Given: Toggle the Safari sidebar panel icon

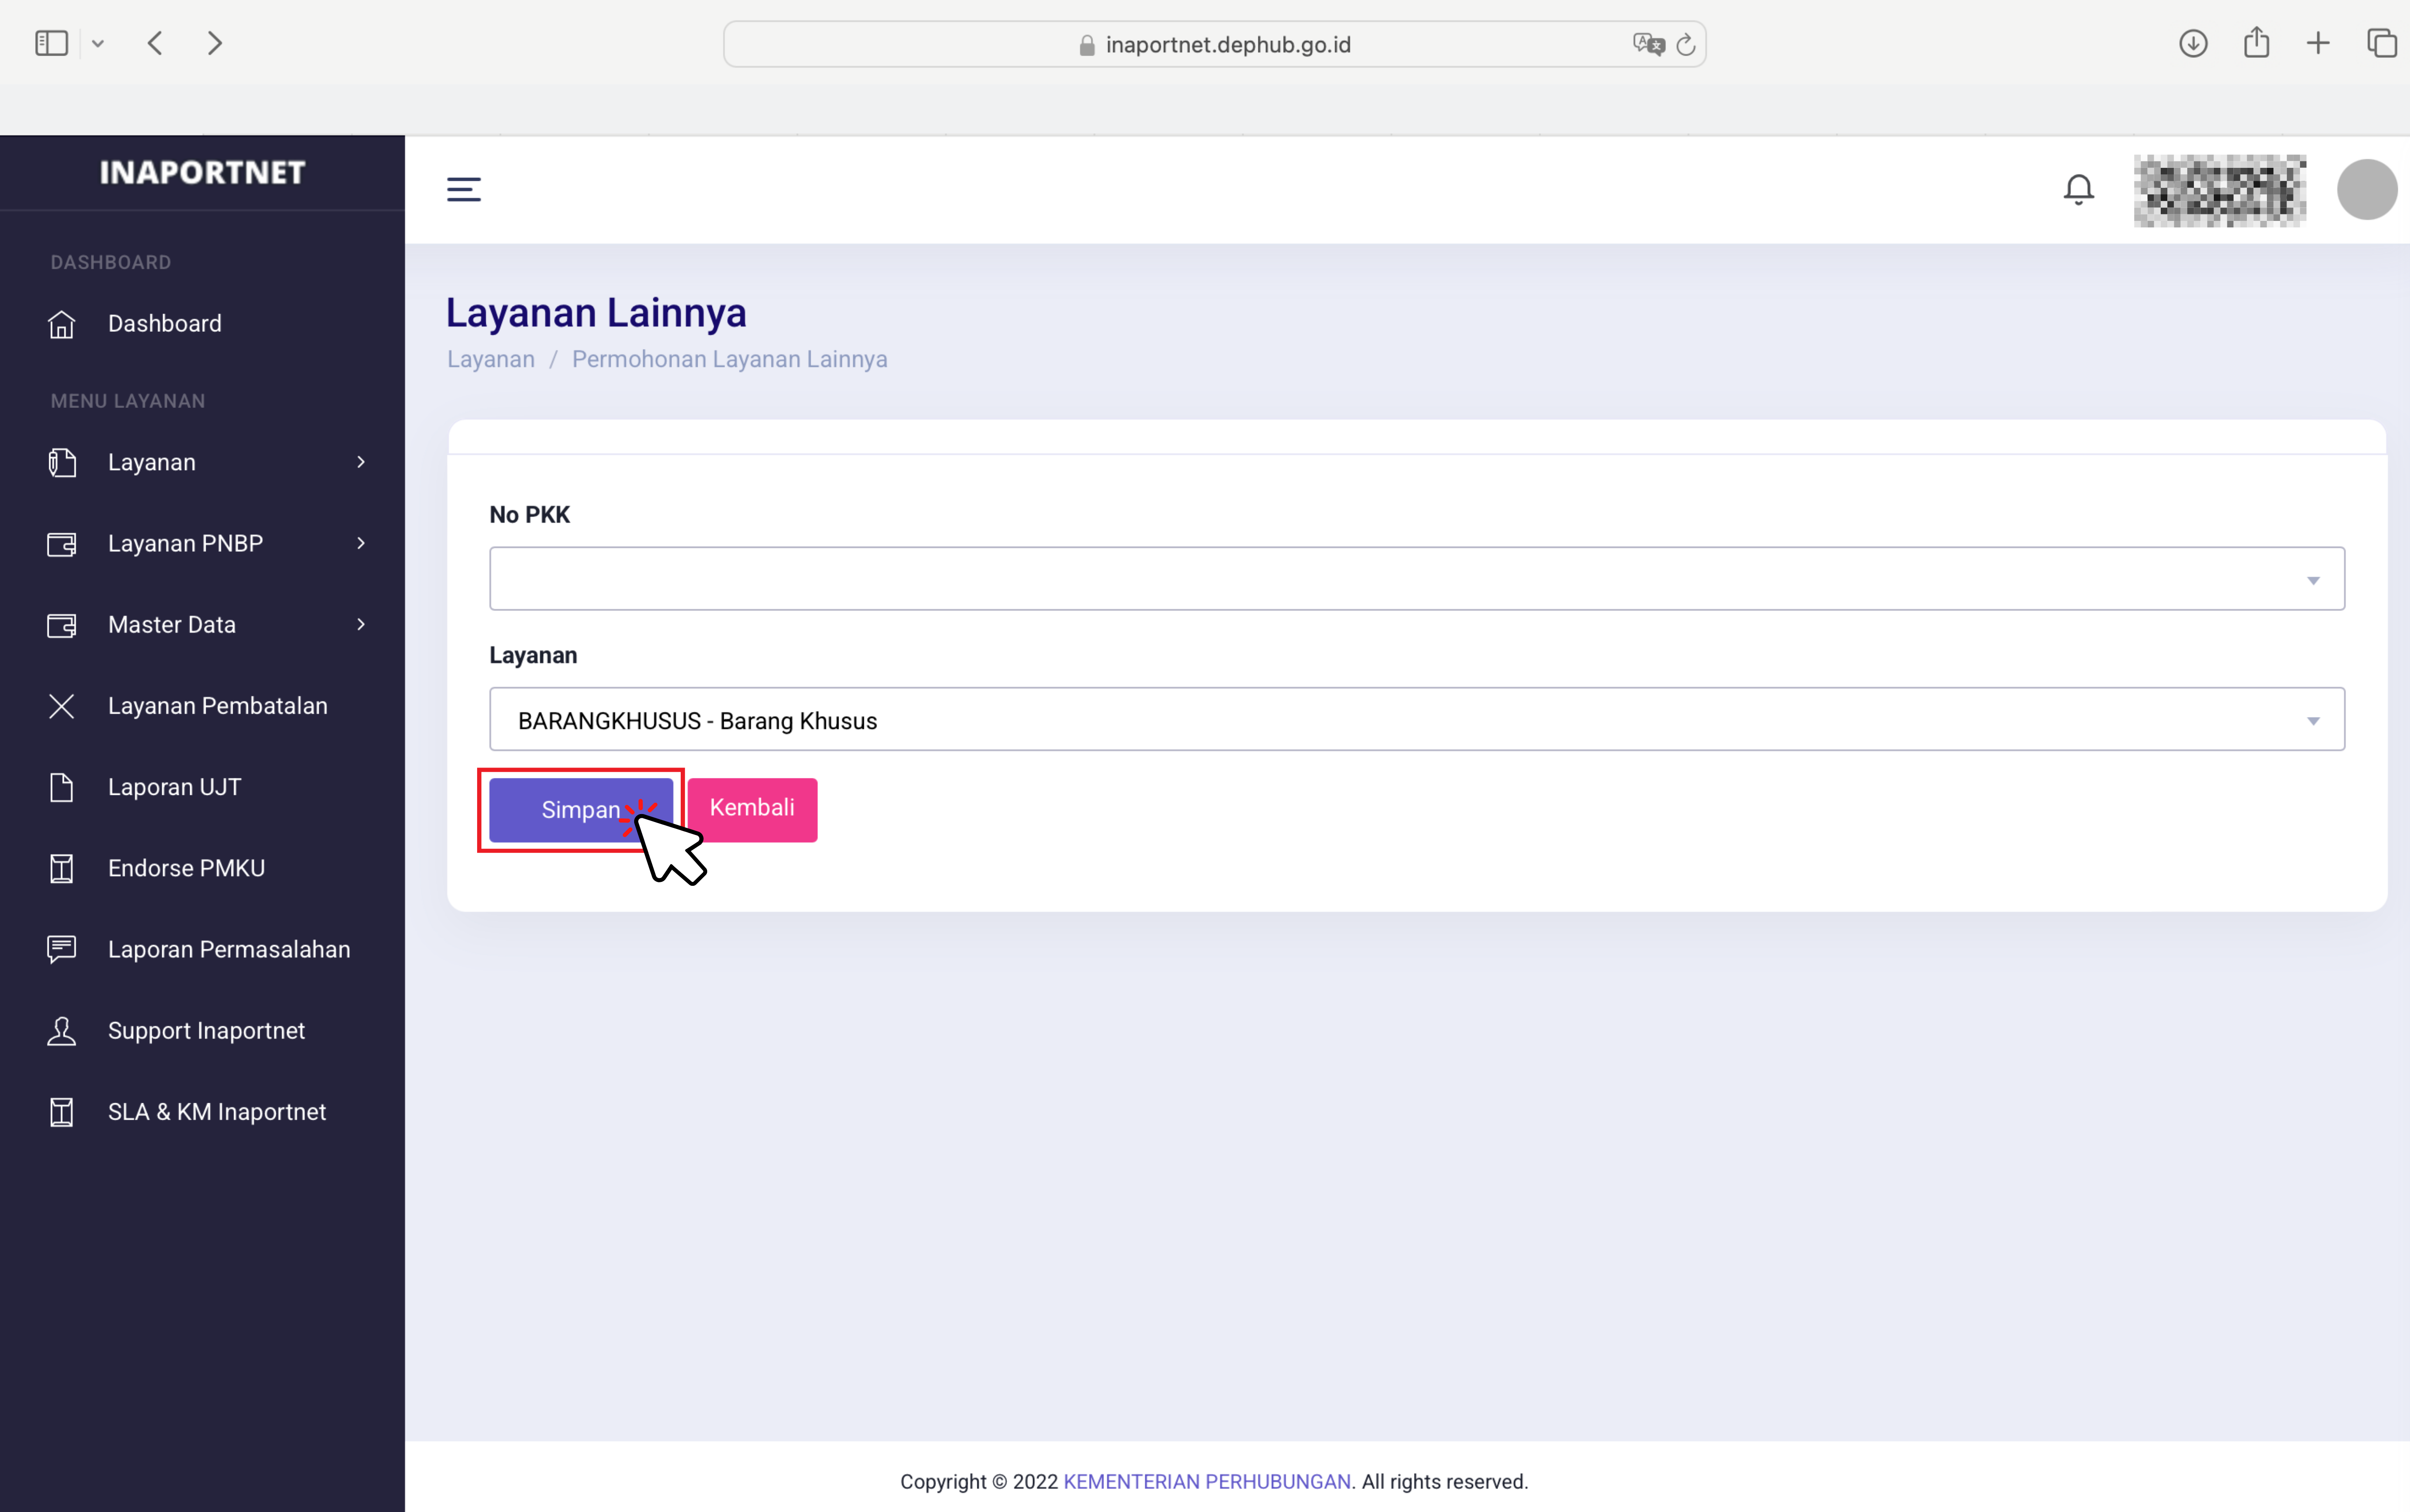Looking at the screenshot, I should pos(51,43).
